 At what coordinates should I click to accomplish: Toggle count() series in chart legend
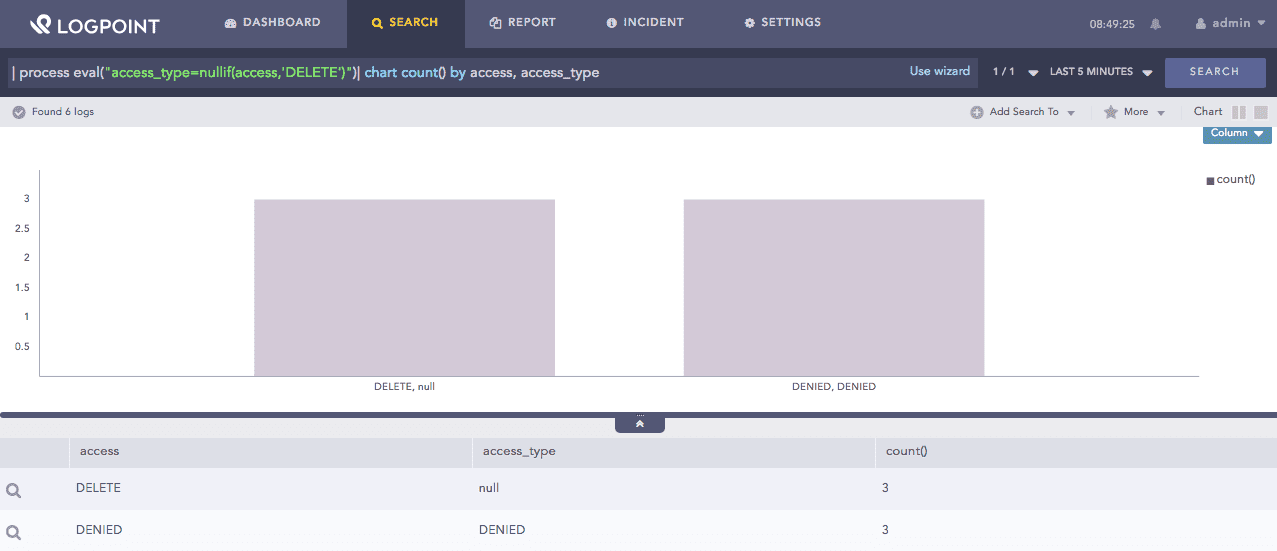coord(1230,180)
